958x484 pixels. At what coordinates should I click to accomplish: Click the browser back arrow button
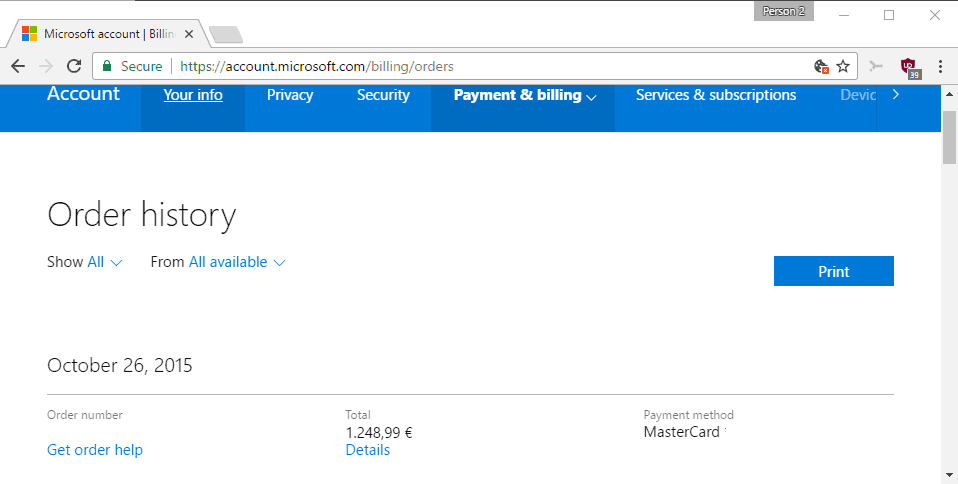[18, 66]
